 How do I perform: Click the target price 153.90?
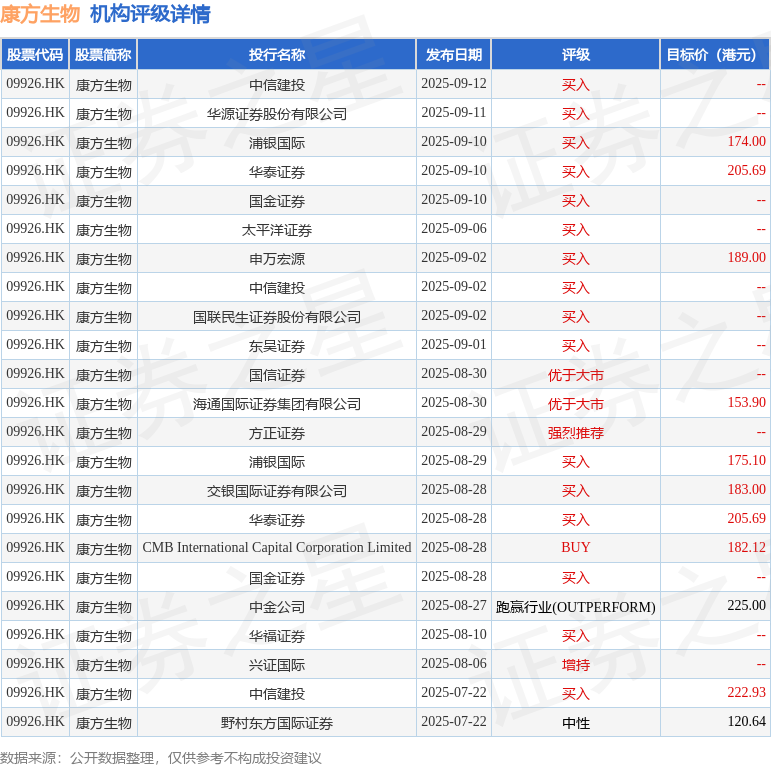tap(746, 403)
